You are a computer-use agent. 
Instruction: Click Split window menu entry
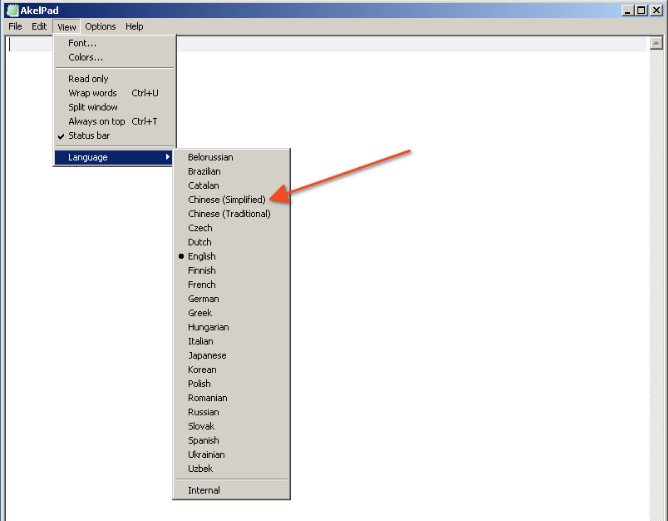(x=93, y=107)
